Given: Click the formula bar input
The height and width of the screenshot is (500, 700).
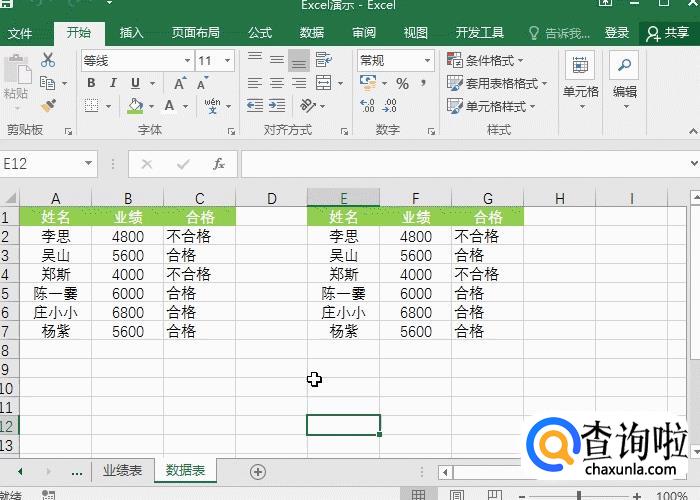Looking at the screenshot, I should pyautogui.click(x=464, y=164).
